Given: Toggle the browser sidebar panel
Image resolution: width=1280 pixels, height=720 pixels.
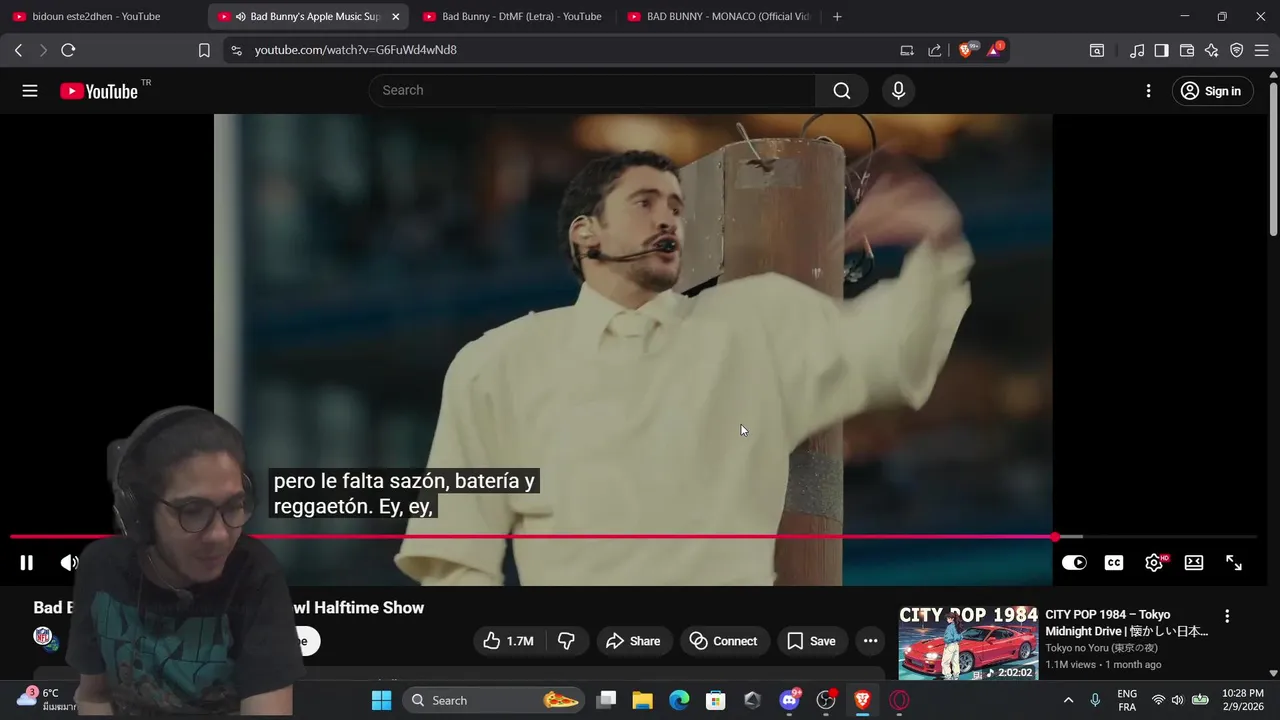Looking at the screenshot, I should coord(1161,50).
